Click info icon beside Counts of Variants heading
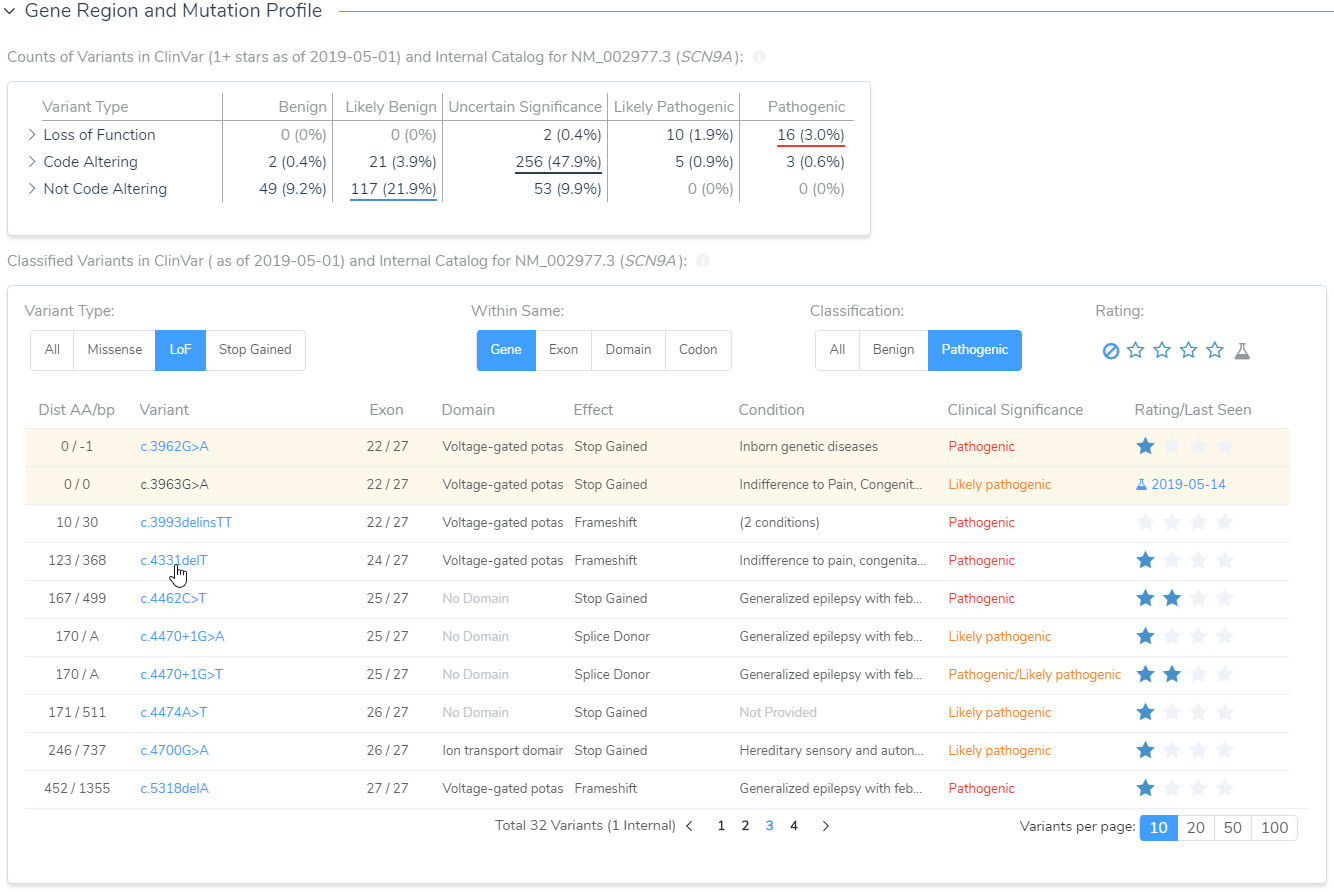Screen dimensions: 1334x892 [759, 57]
